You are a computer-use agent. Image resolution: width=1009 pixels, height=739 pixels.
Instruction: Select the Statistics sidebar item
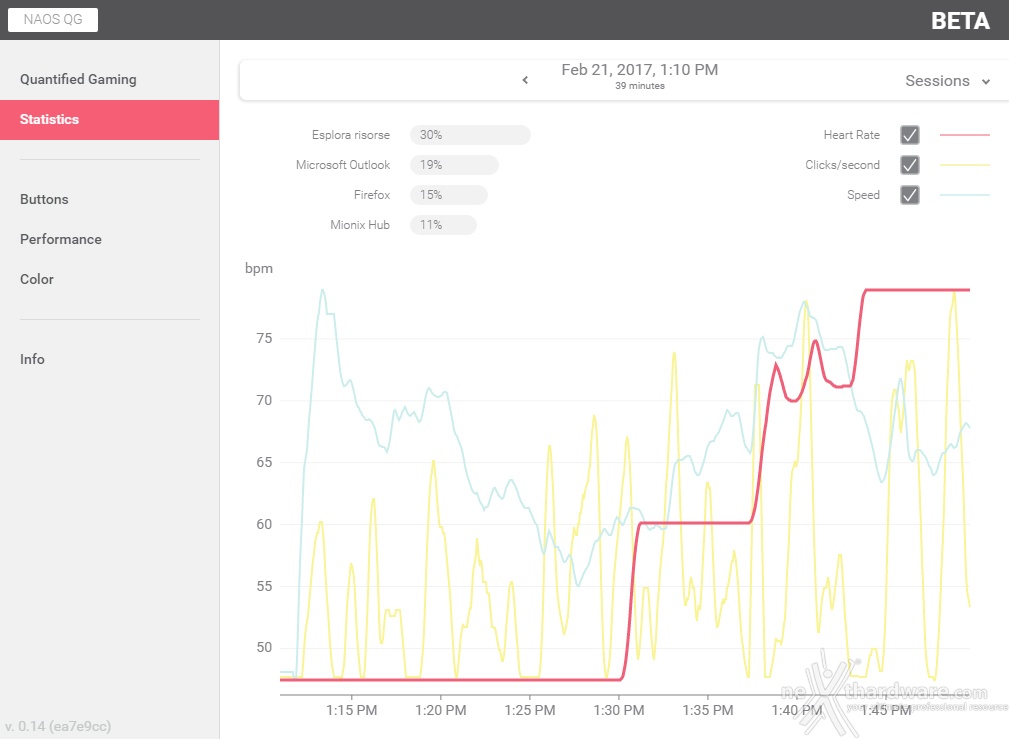pos(109,120)
